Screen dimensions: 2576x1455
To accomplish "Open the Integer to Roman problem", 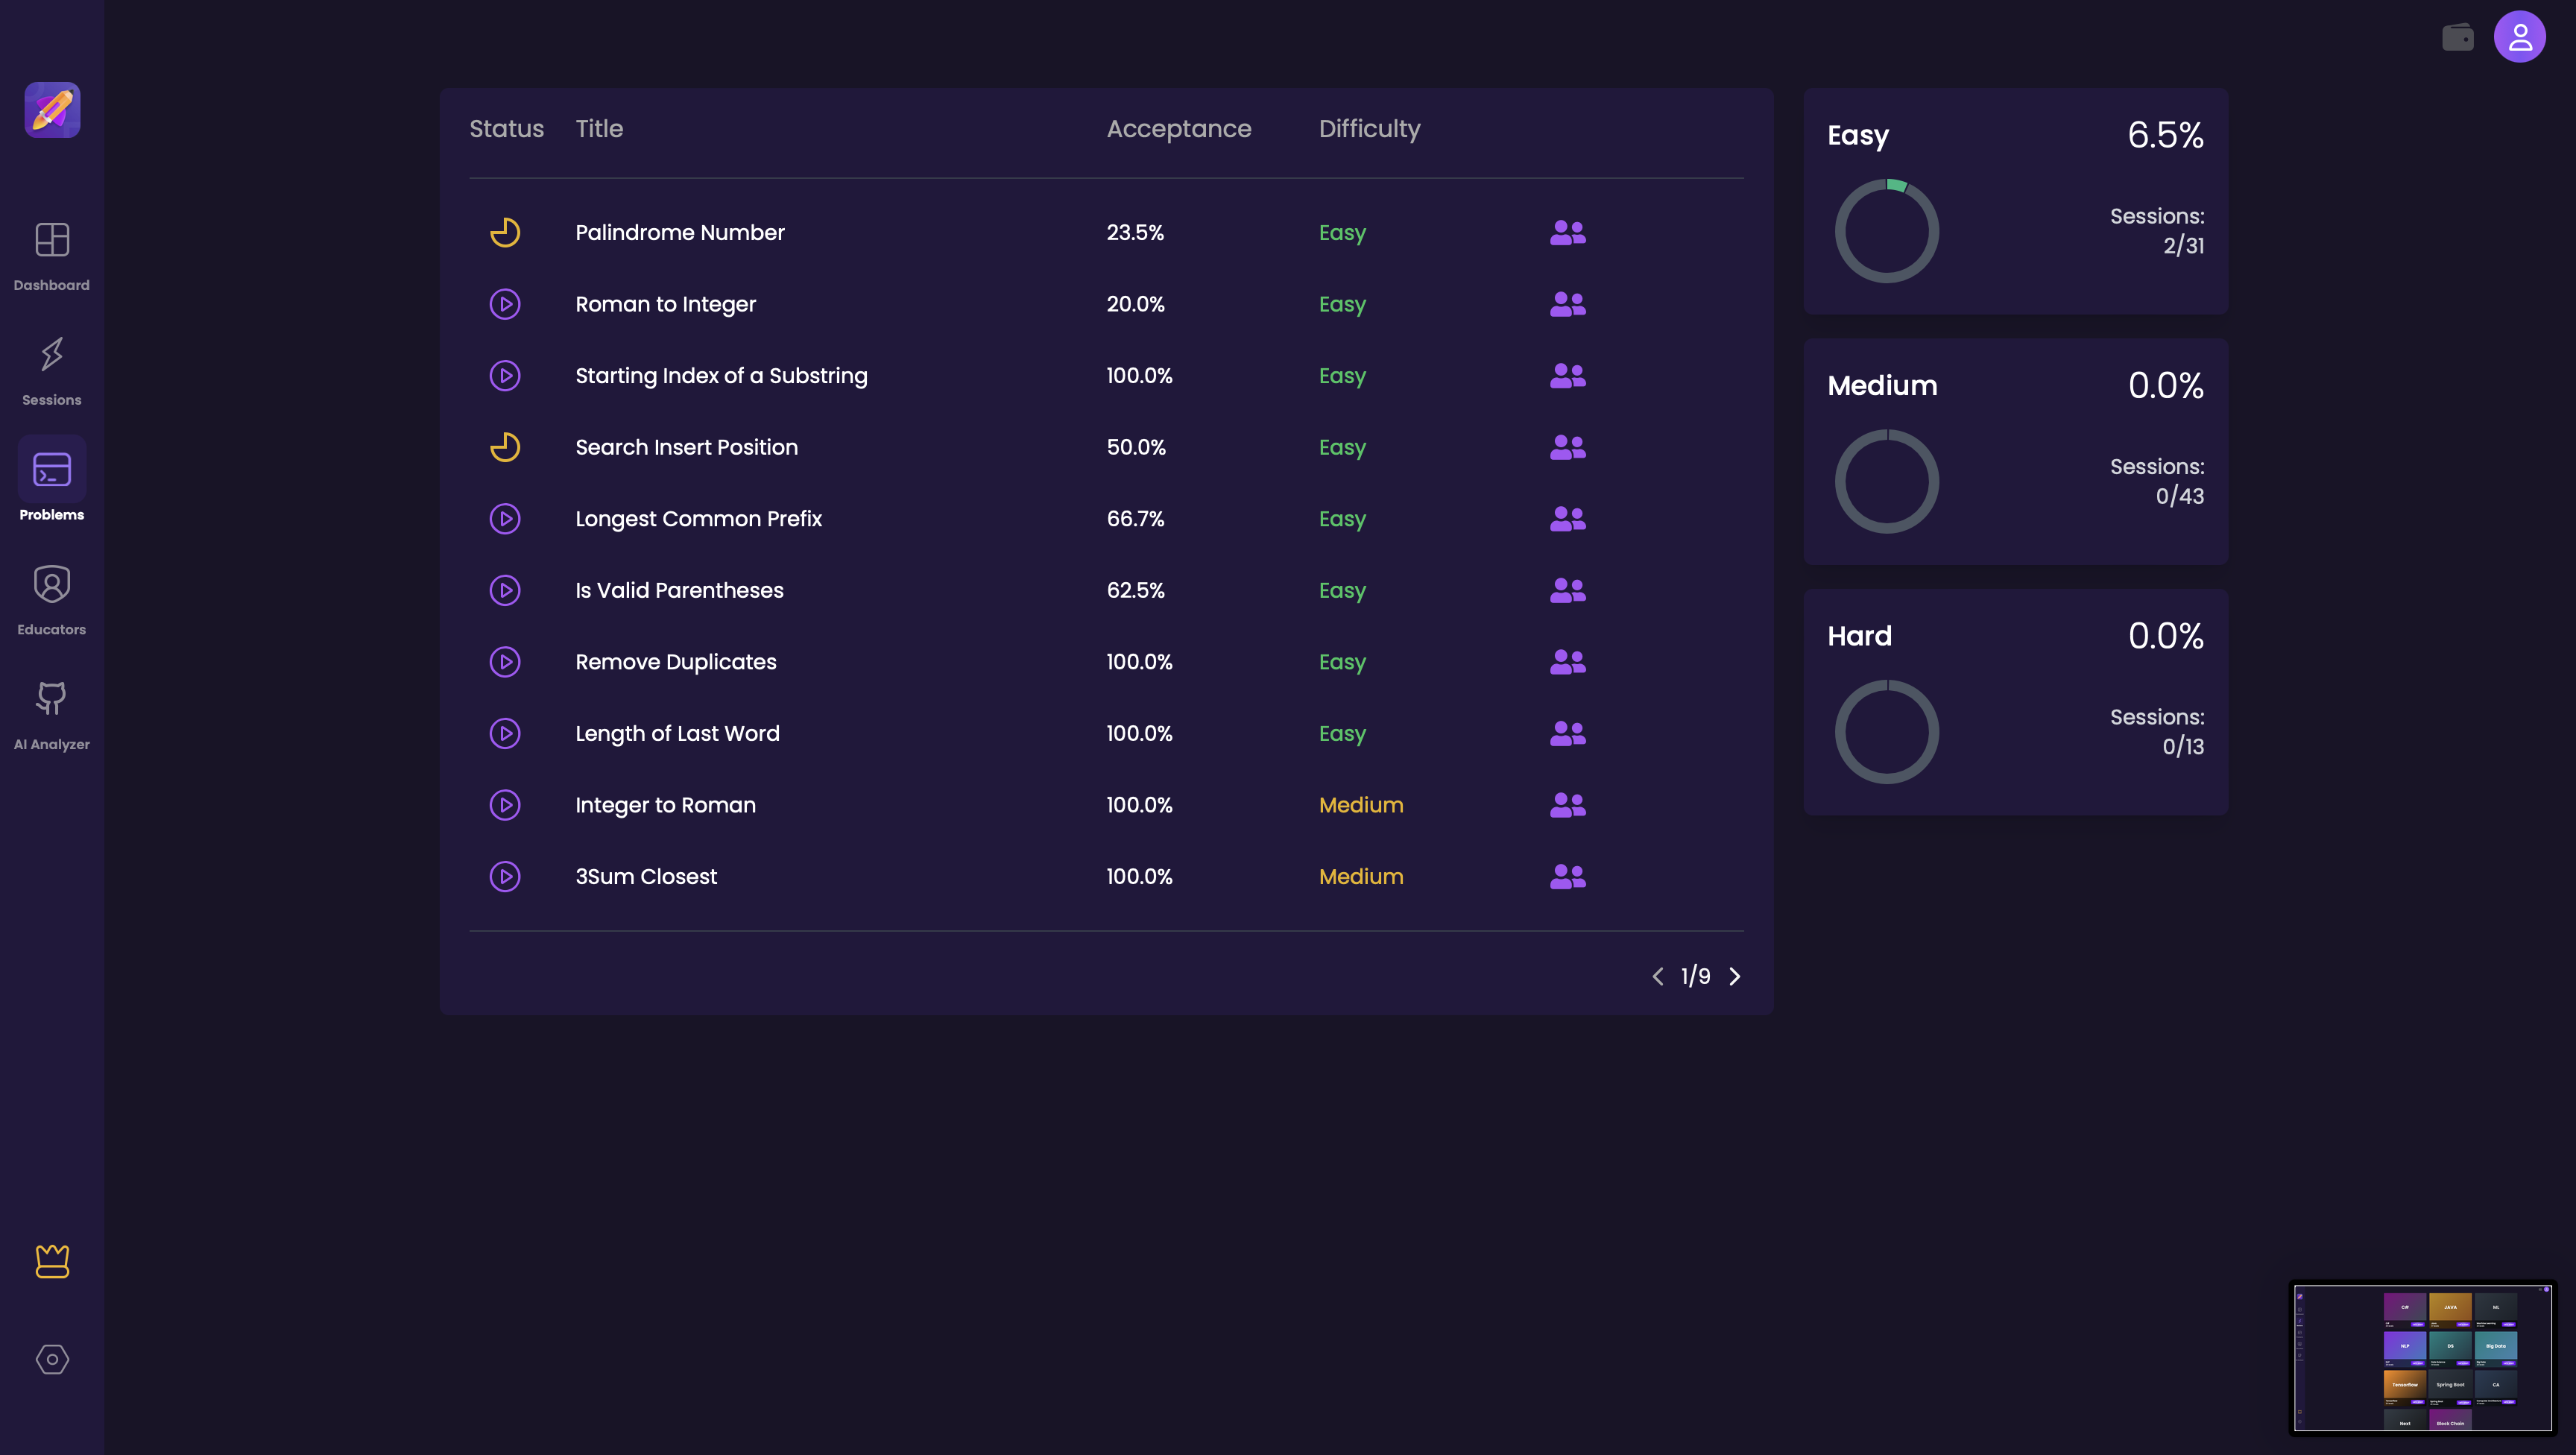I will coord(665,805).
